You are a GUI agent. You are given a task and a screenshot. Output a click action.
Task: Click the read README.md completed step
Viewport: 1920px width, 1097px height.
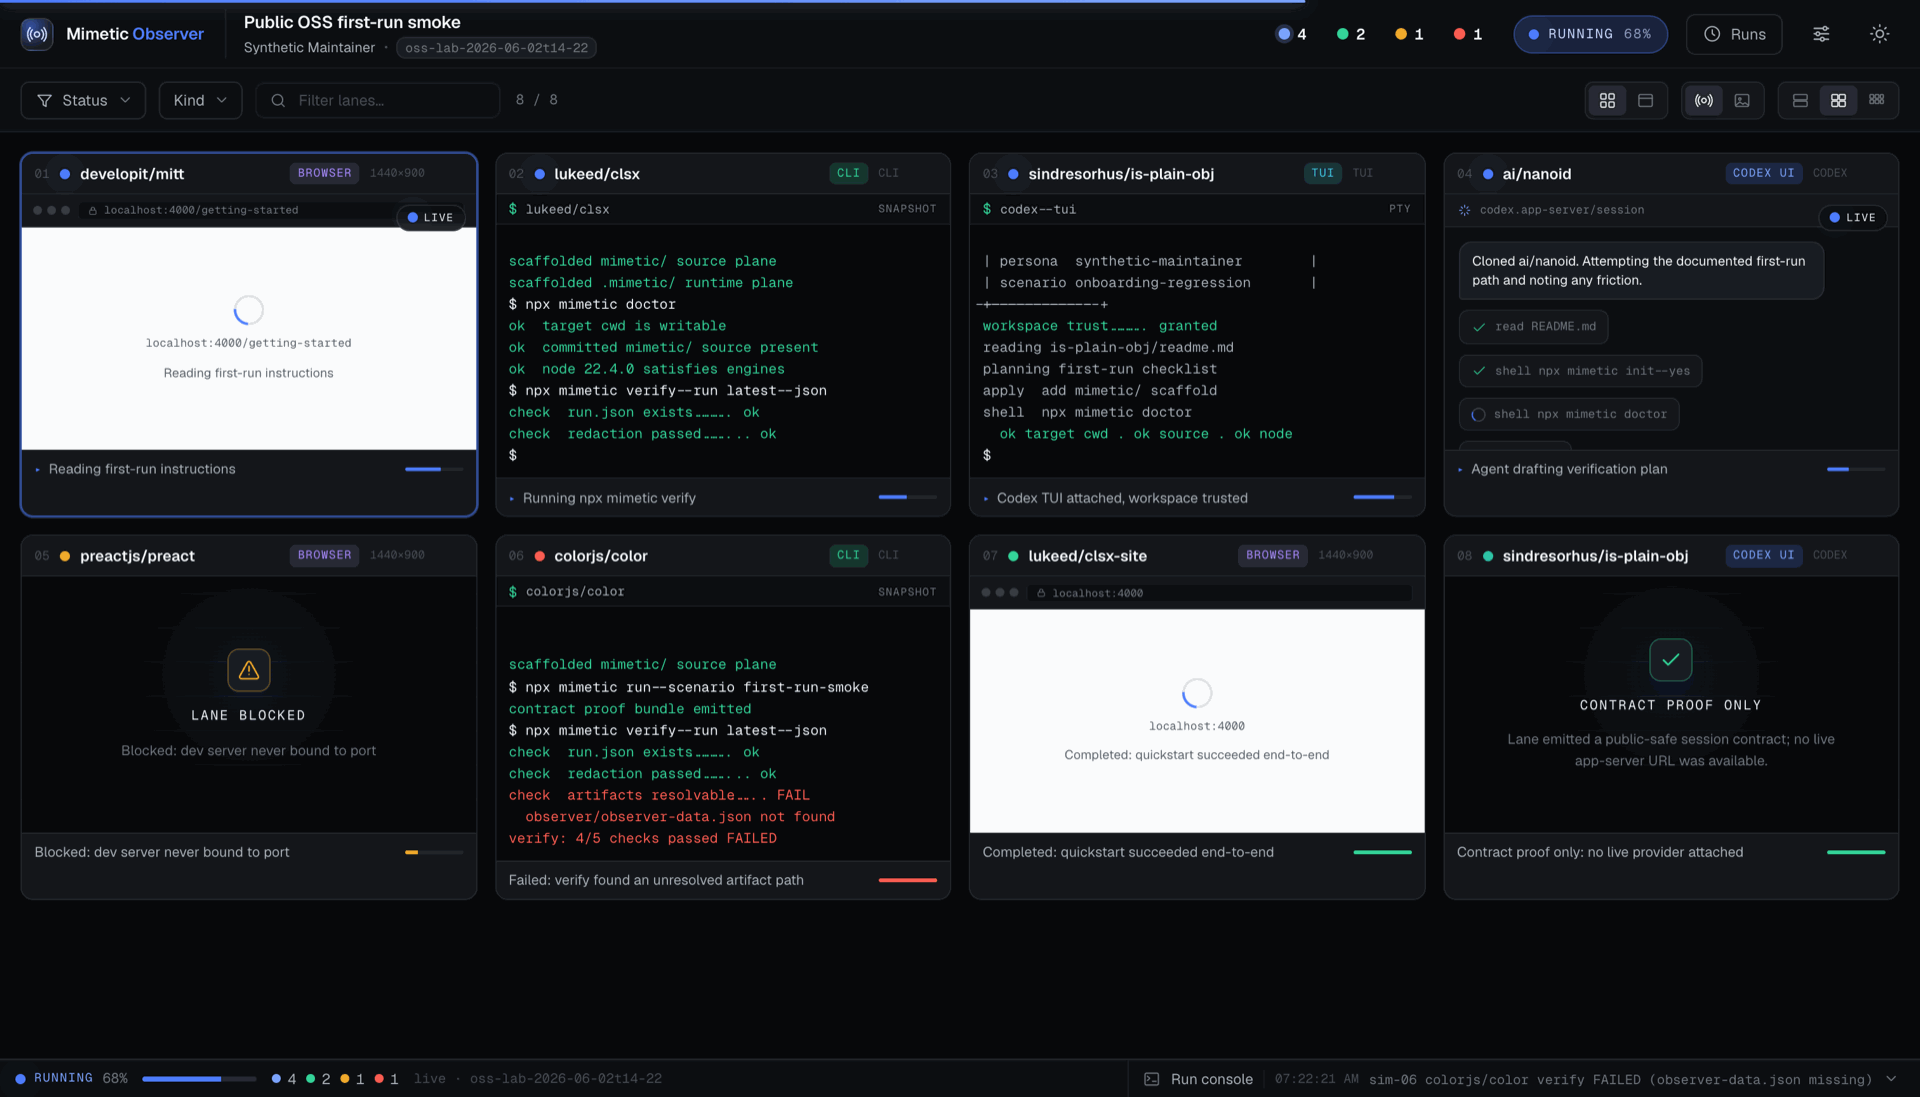click(1534, 327)
